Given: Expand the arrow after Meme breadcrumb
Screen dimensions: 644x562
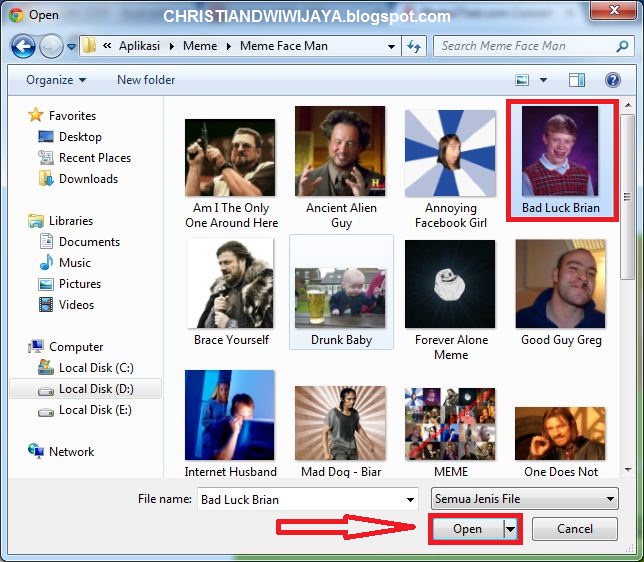Looking at the screenshot, I should pos(229,46).
